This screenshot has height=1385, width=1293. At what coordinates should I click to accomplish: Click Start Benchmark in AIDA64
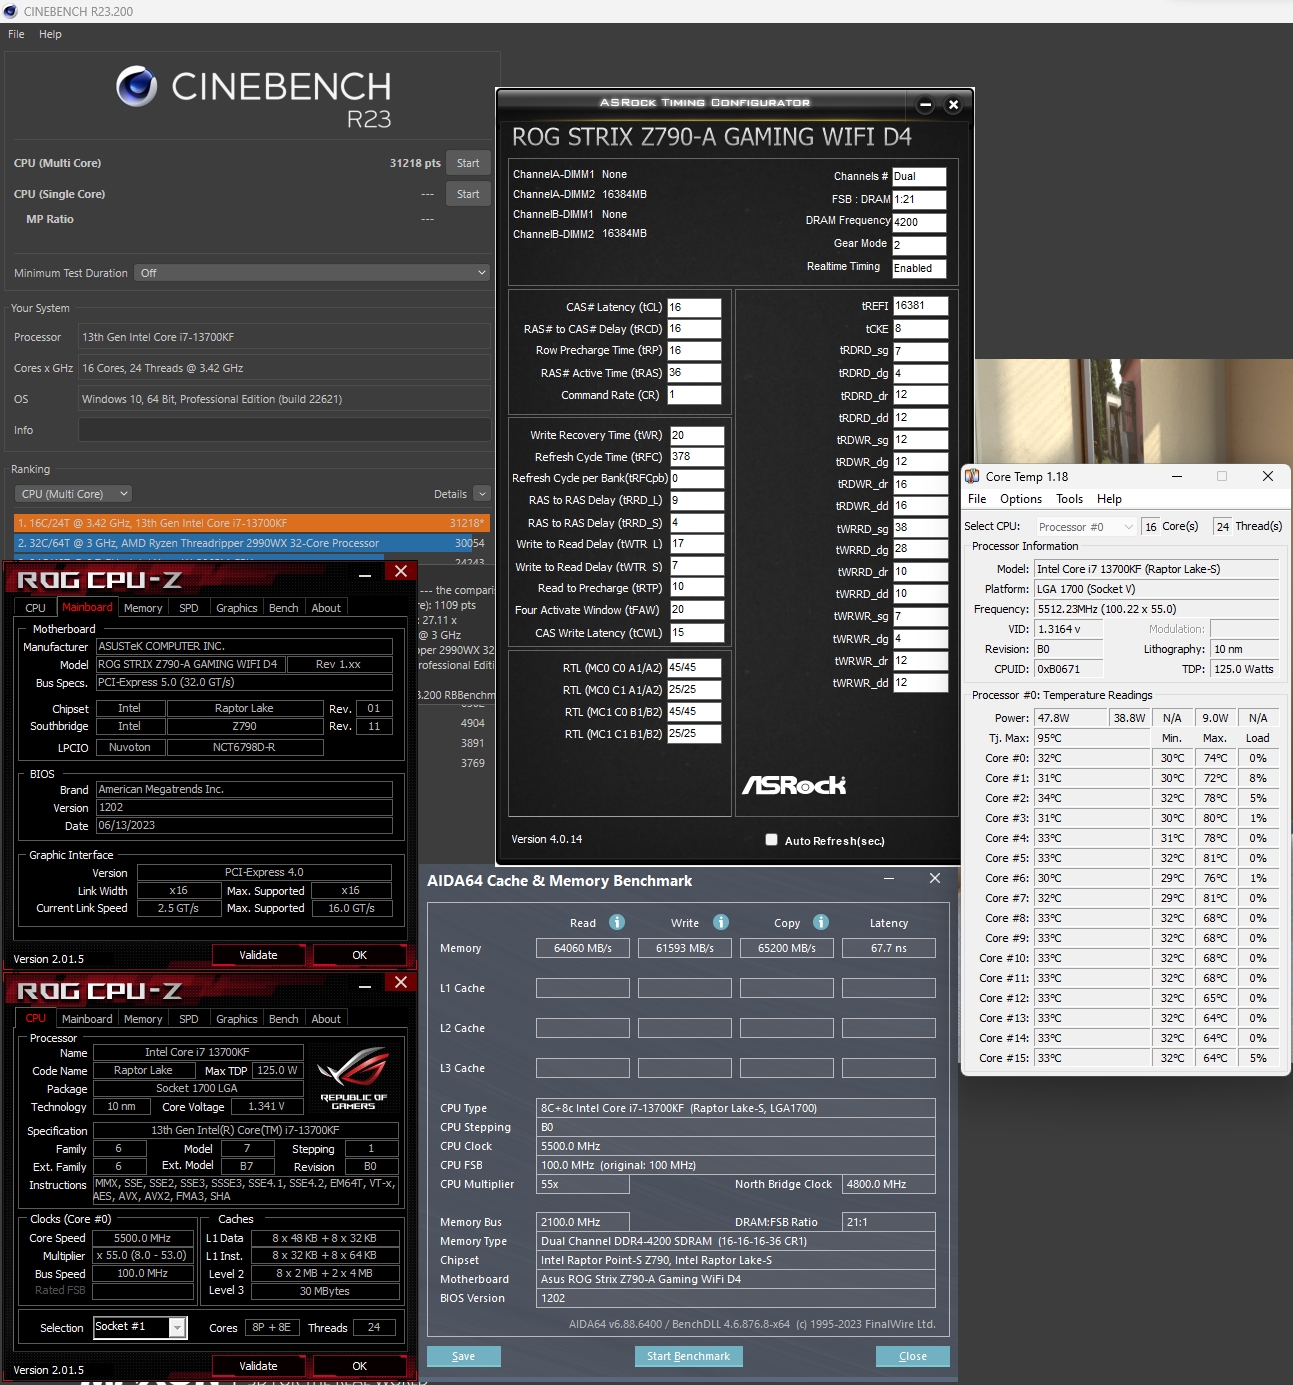pyautogui.click(x=688, y=1356)
